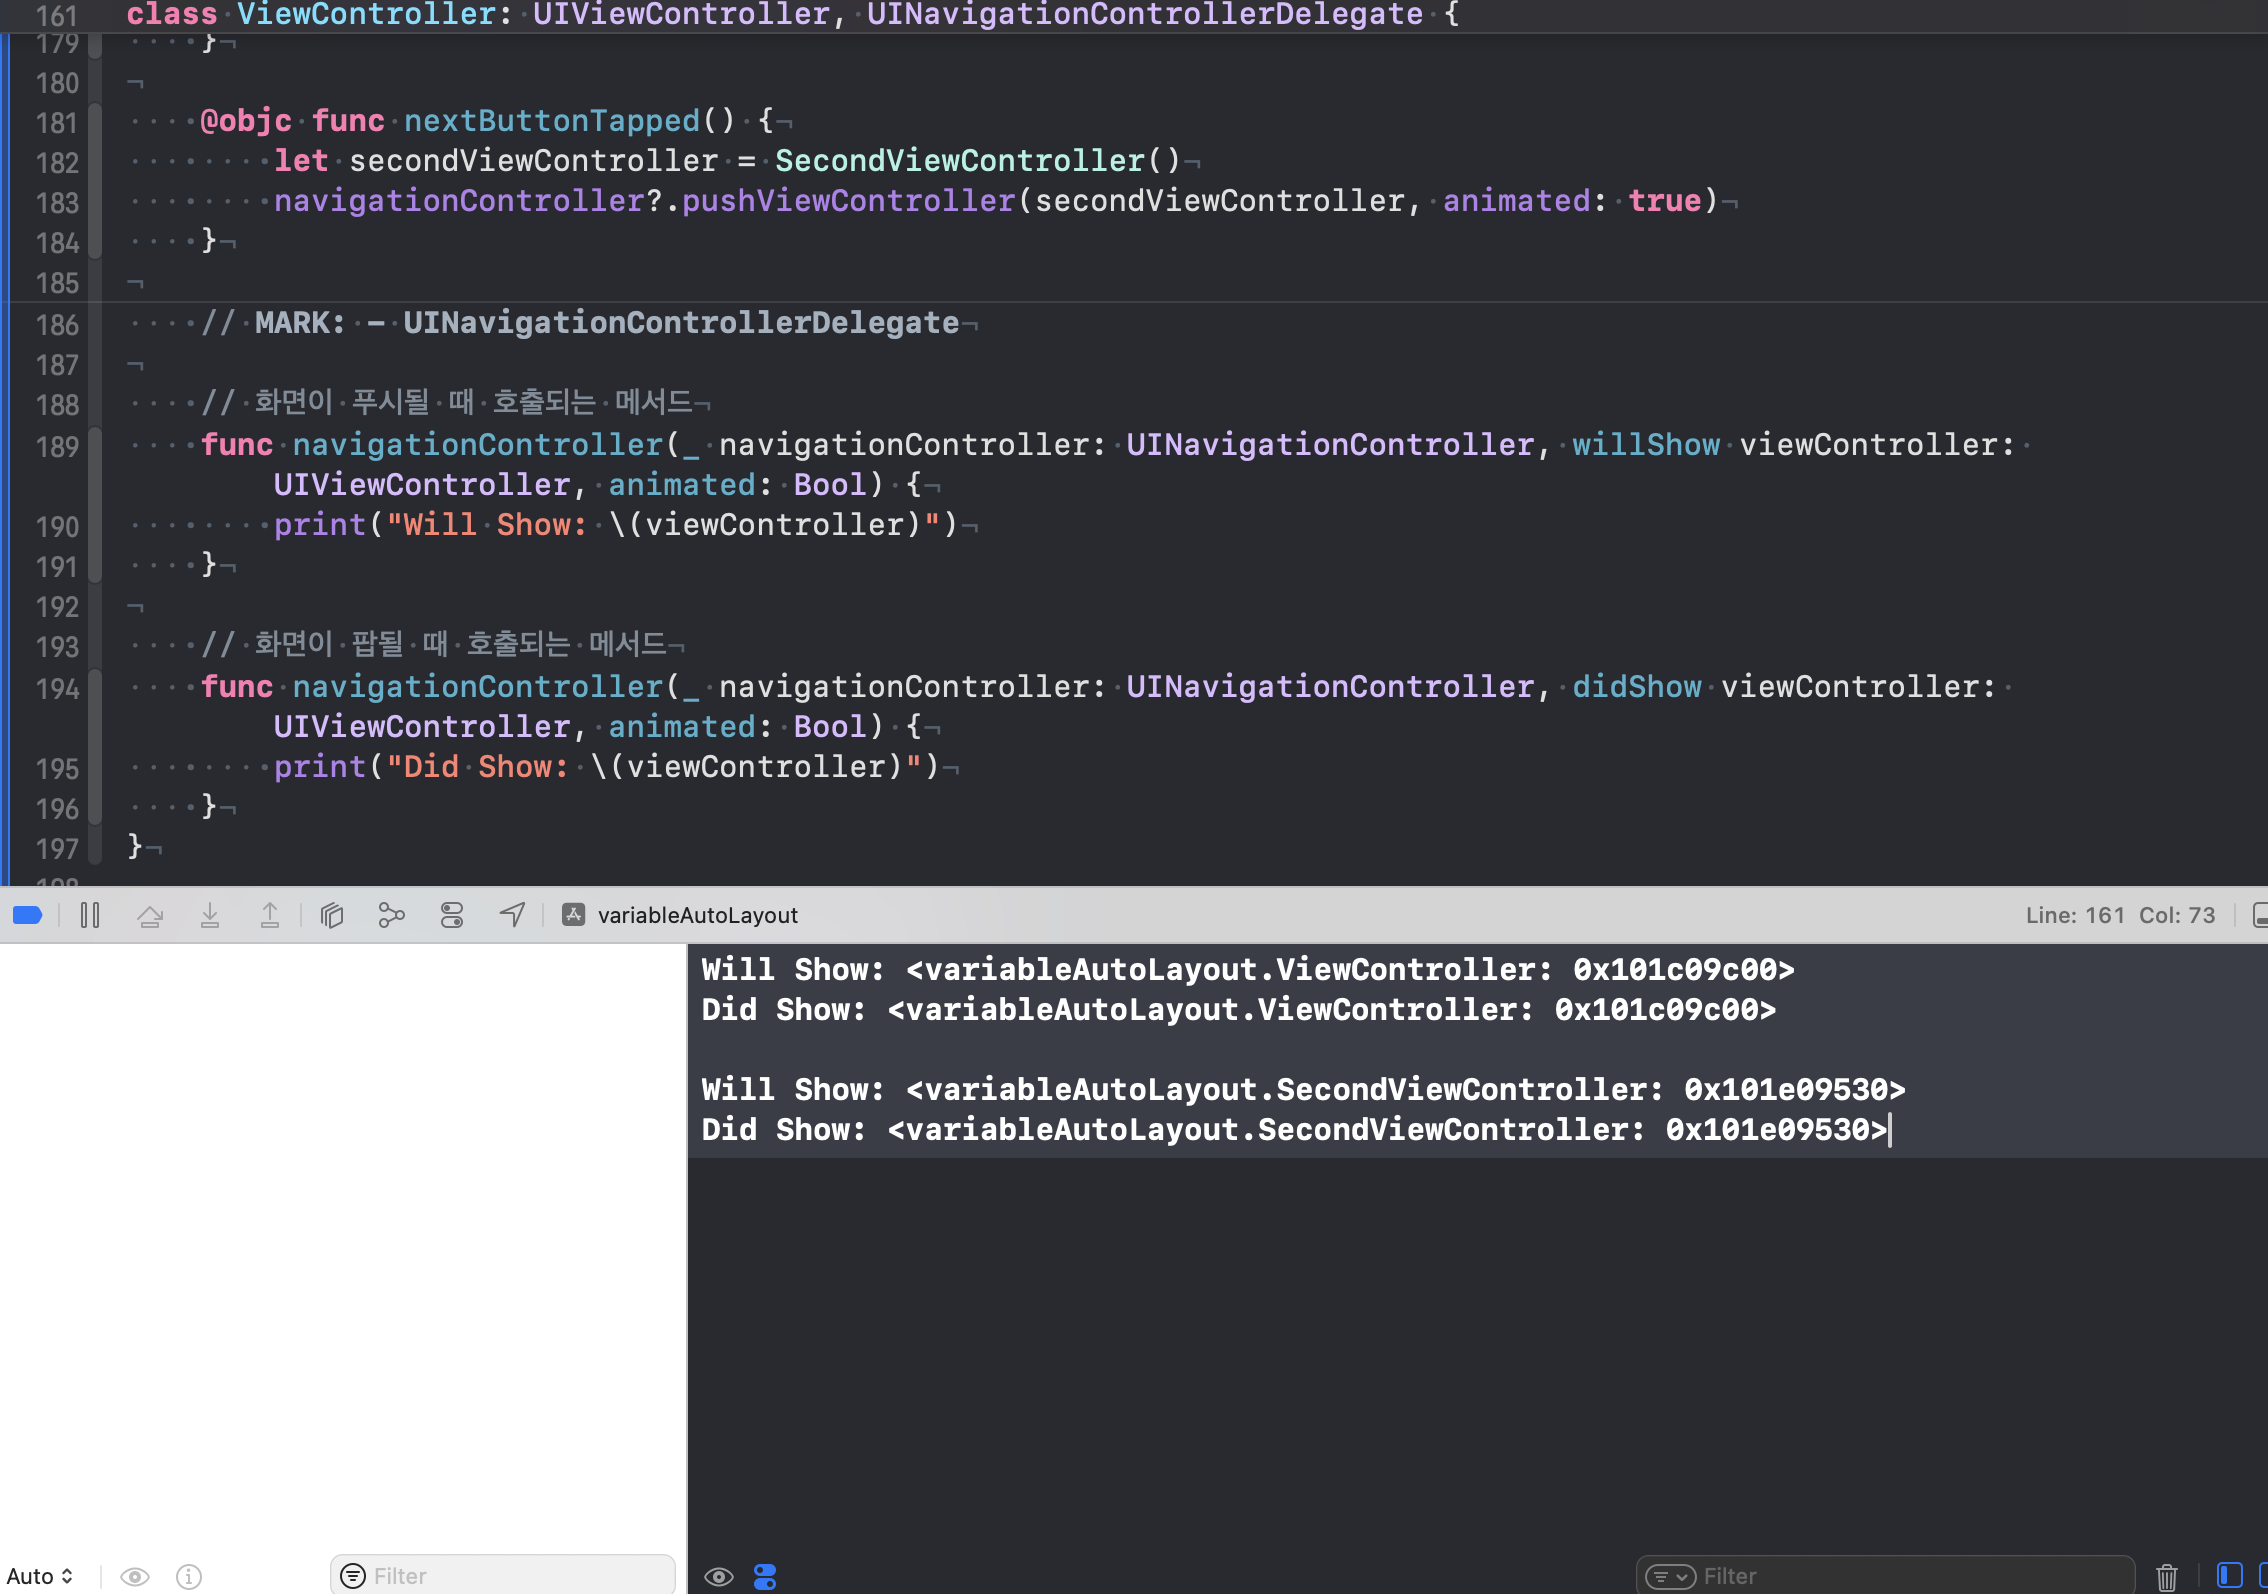Click the Korean comment on line 188
Viewport: 2268px width, 1594px height.
coord(447,403)
